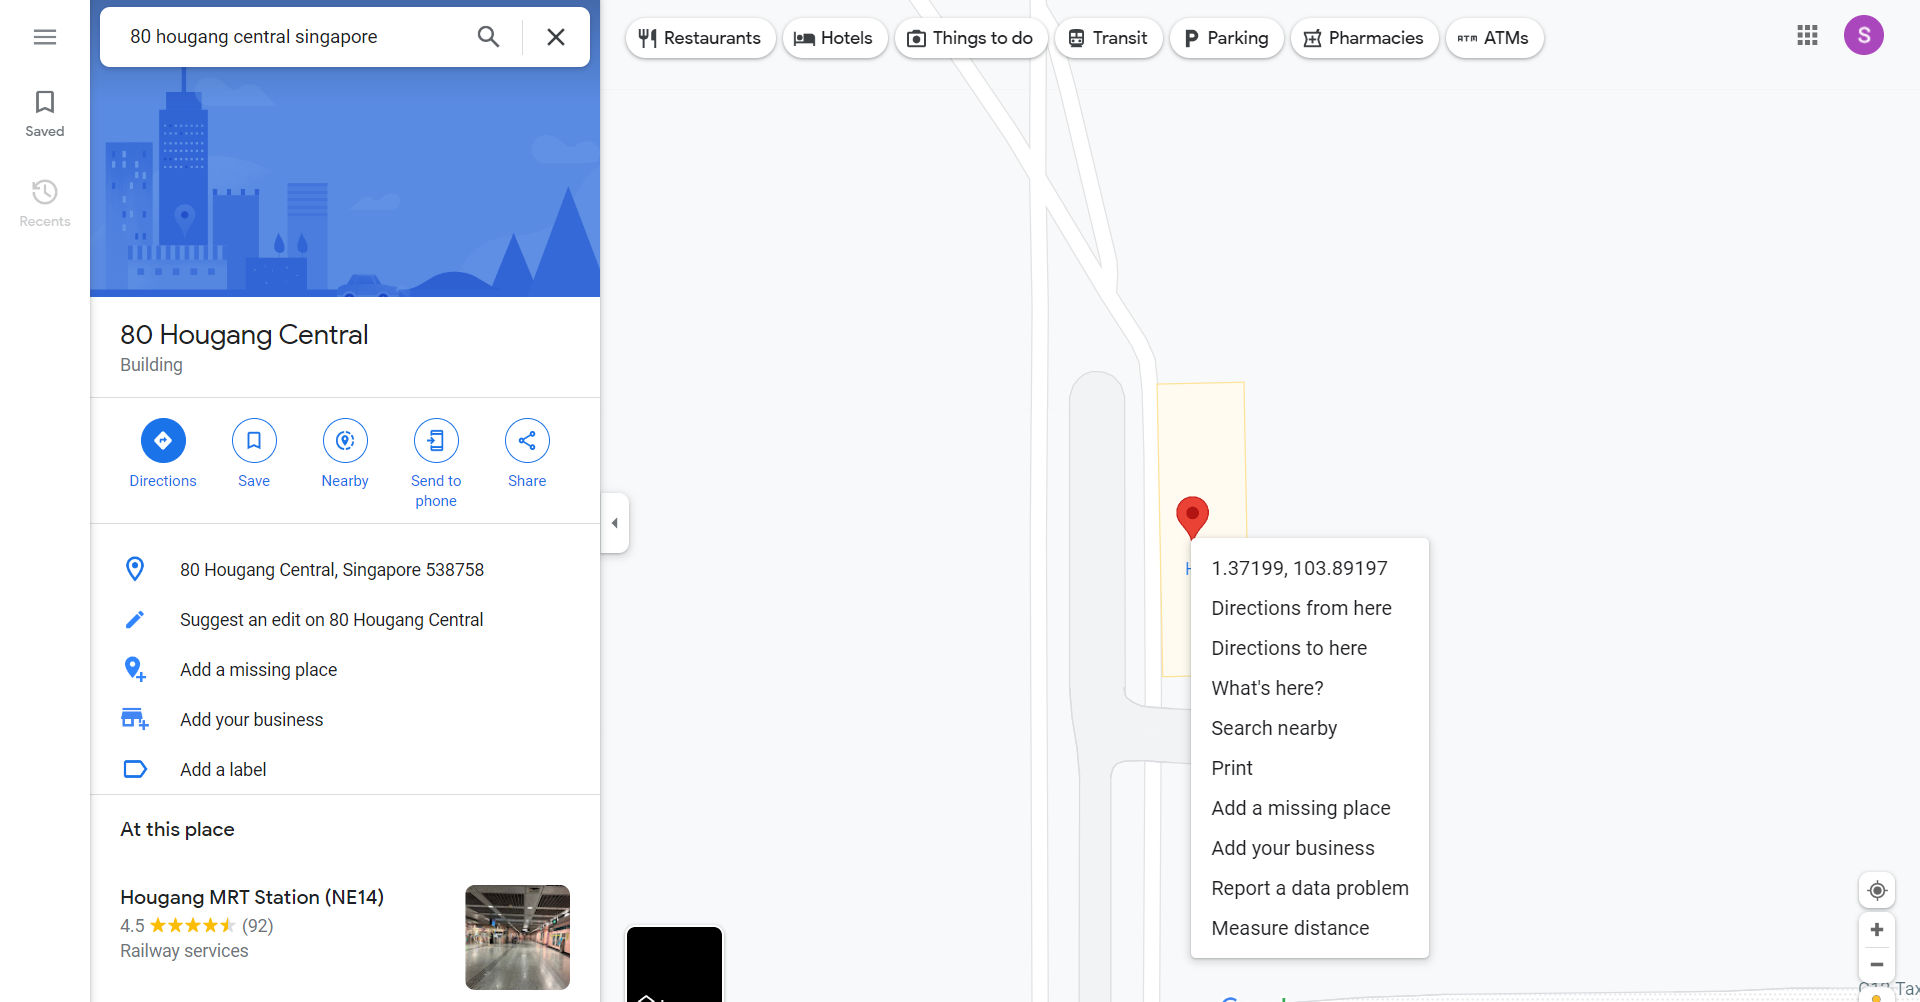Filter map by ATMs
Screen dimensions: 1920x1002
coord(1494,38)
